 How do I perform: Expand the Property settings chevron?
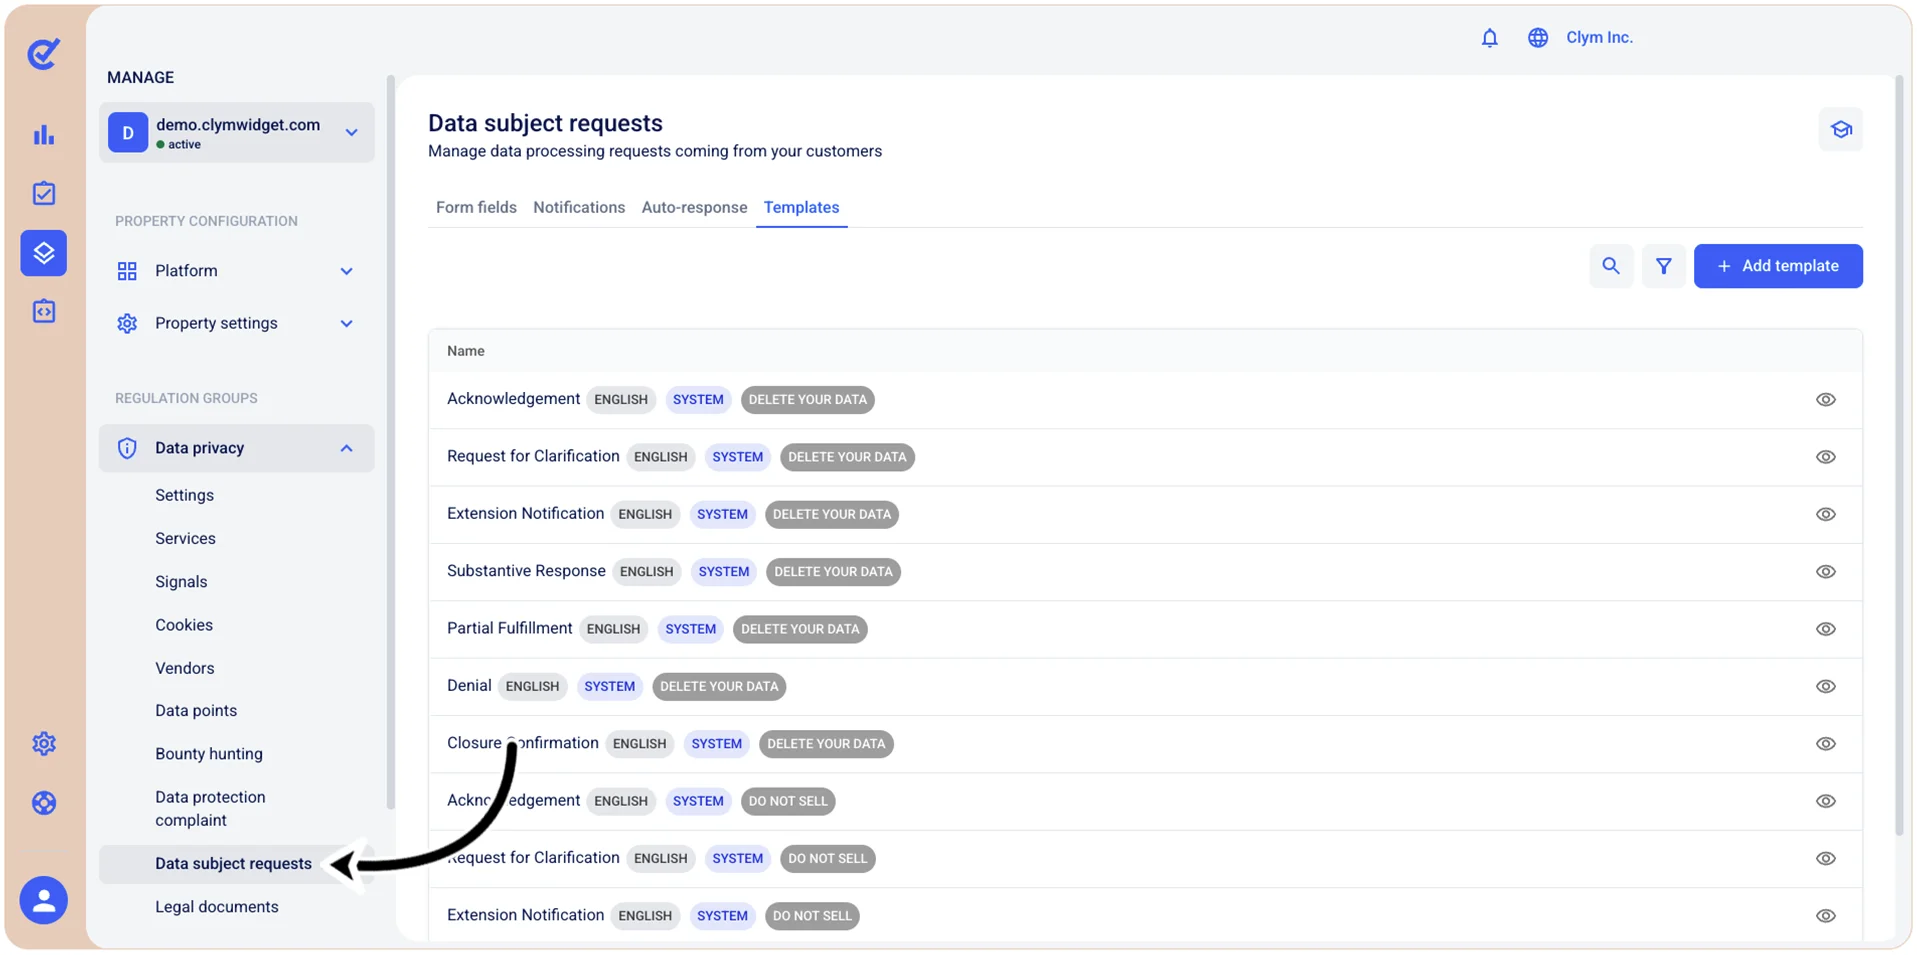(x=346, y=323)
